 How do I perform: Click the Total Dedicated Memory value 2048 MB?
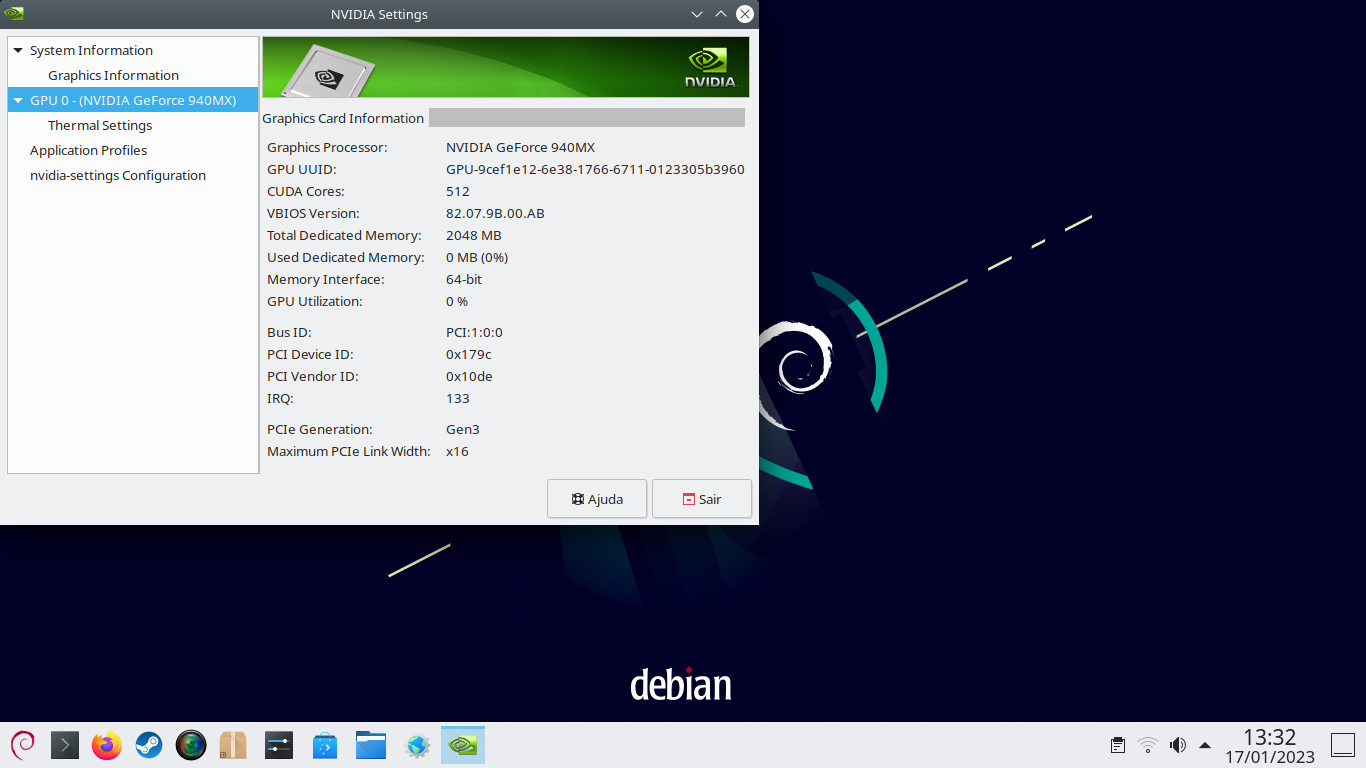[x=474, y=235]
